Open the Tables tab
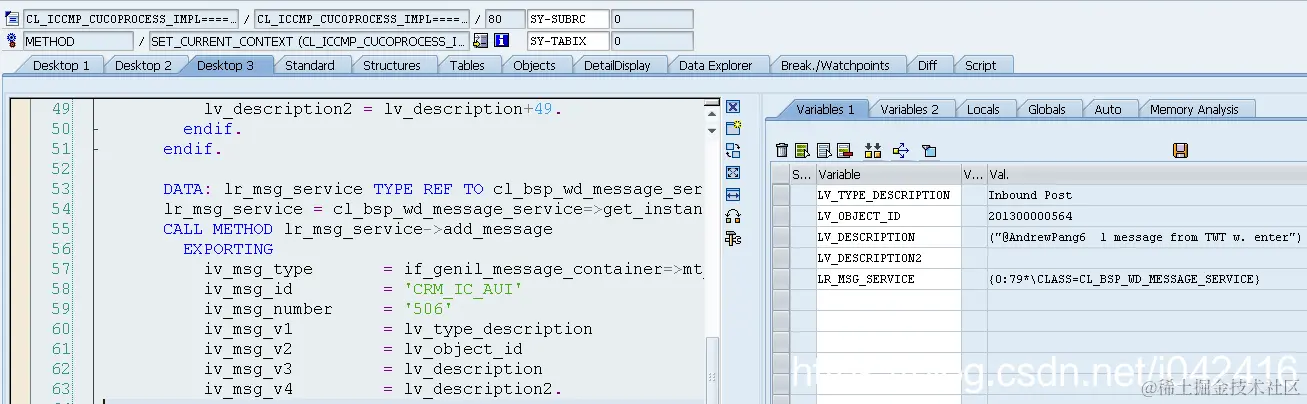The image size is (1307, 404). pos(467,65)
